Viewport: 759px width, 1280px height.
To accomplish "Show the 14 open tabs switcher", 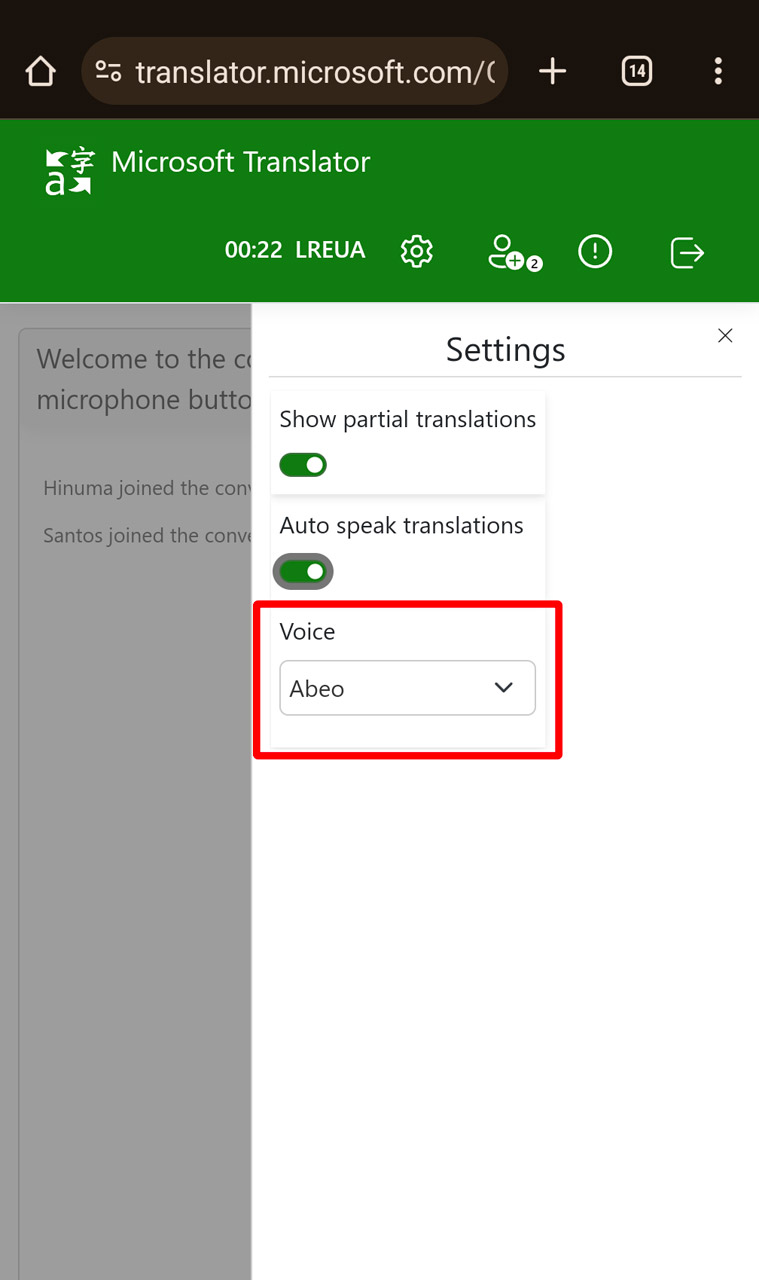I will (x=637, y=71).
